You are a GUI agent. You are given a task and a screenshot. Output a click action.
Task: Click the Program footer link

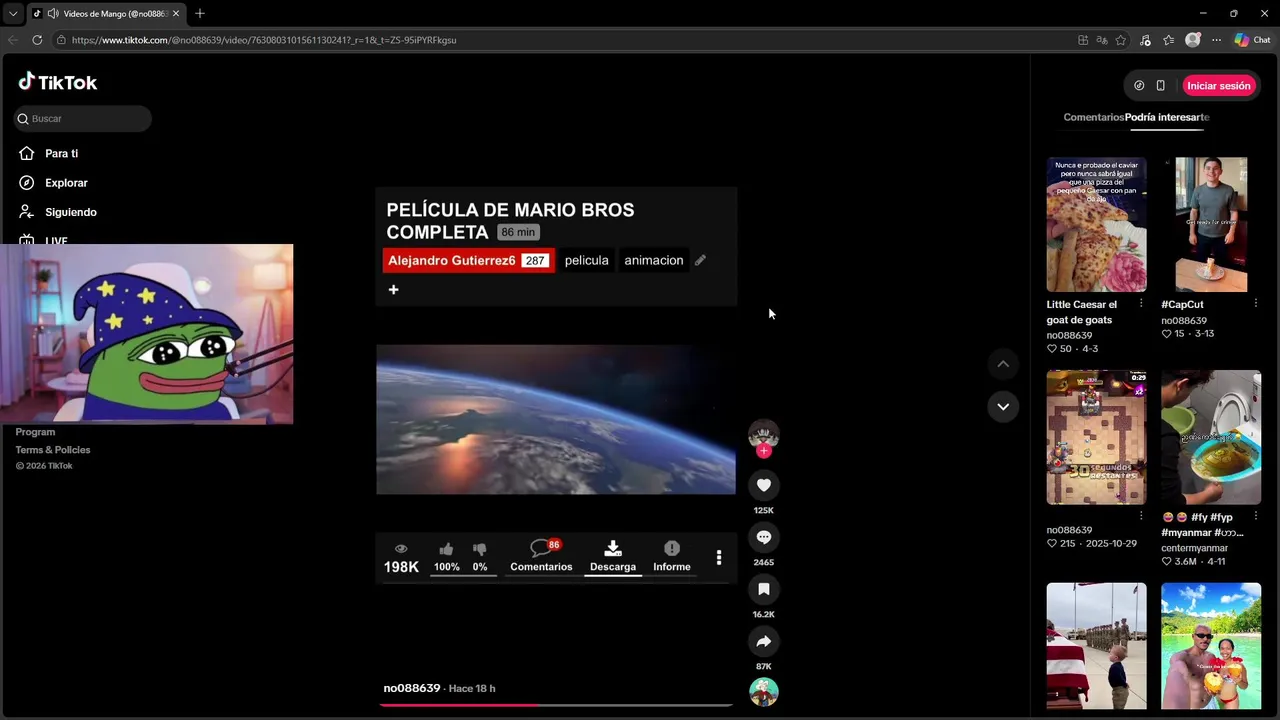[x=35, y=432]
